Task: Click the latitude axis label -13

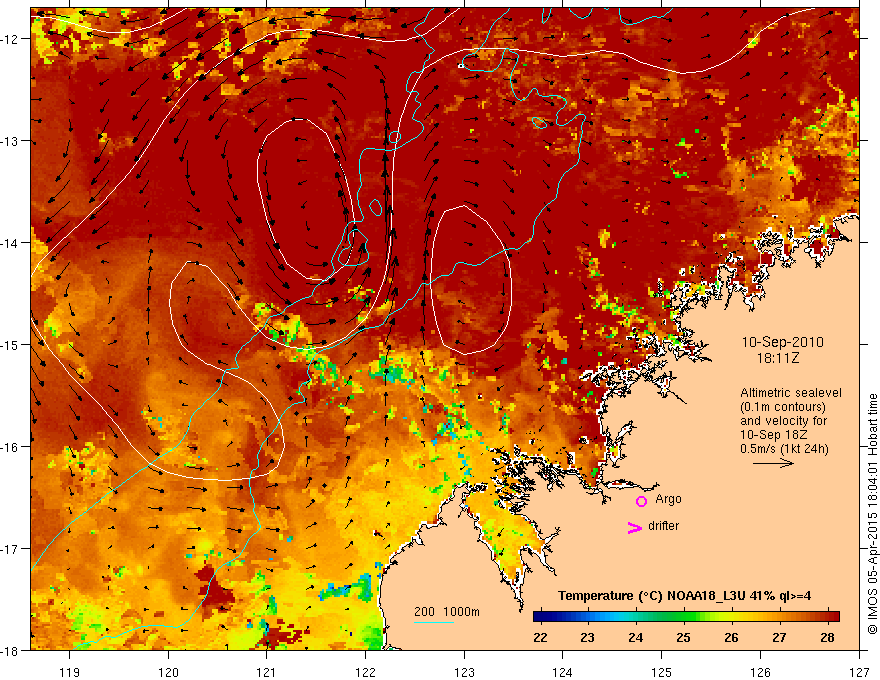Action: (x=10, y=141)
